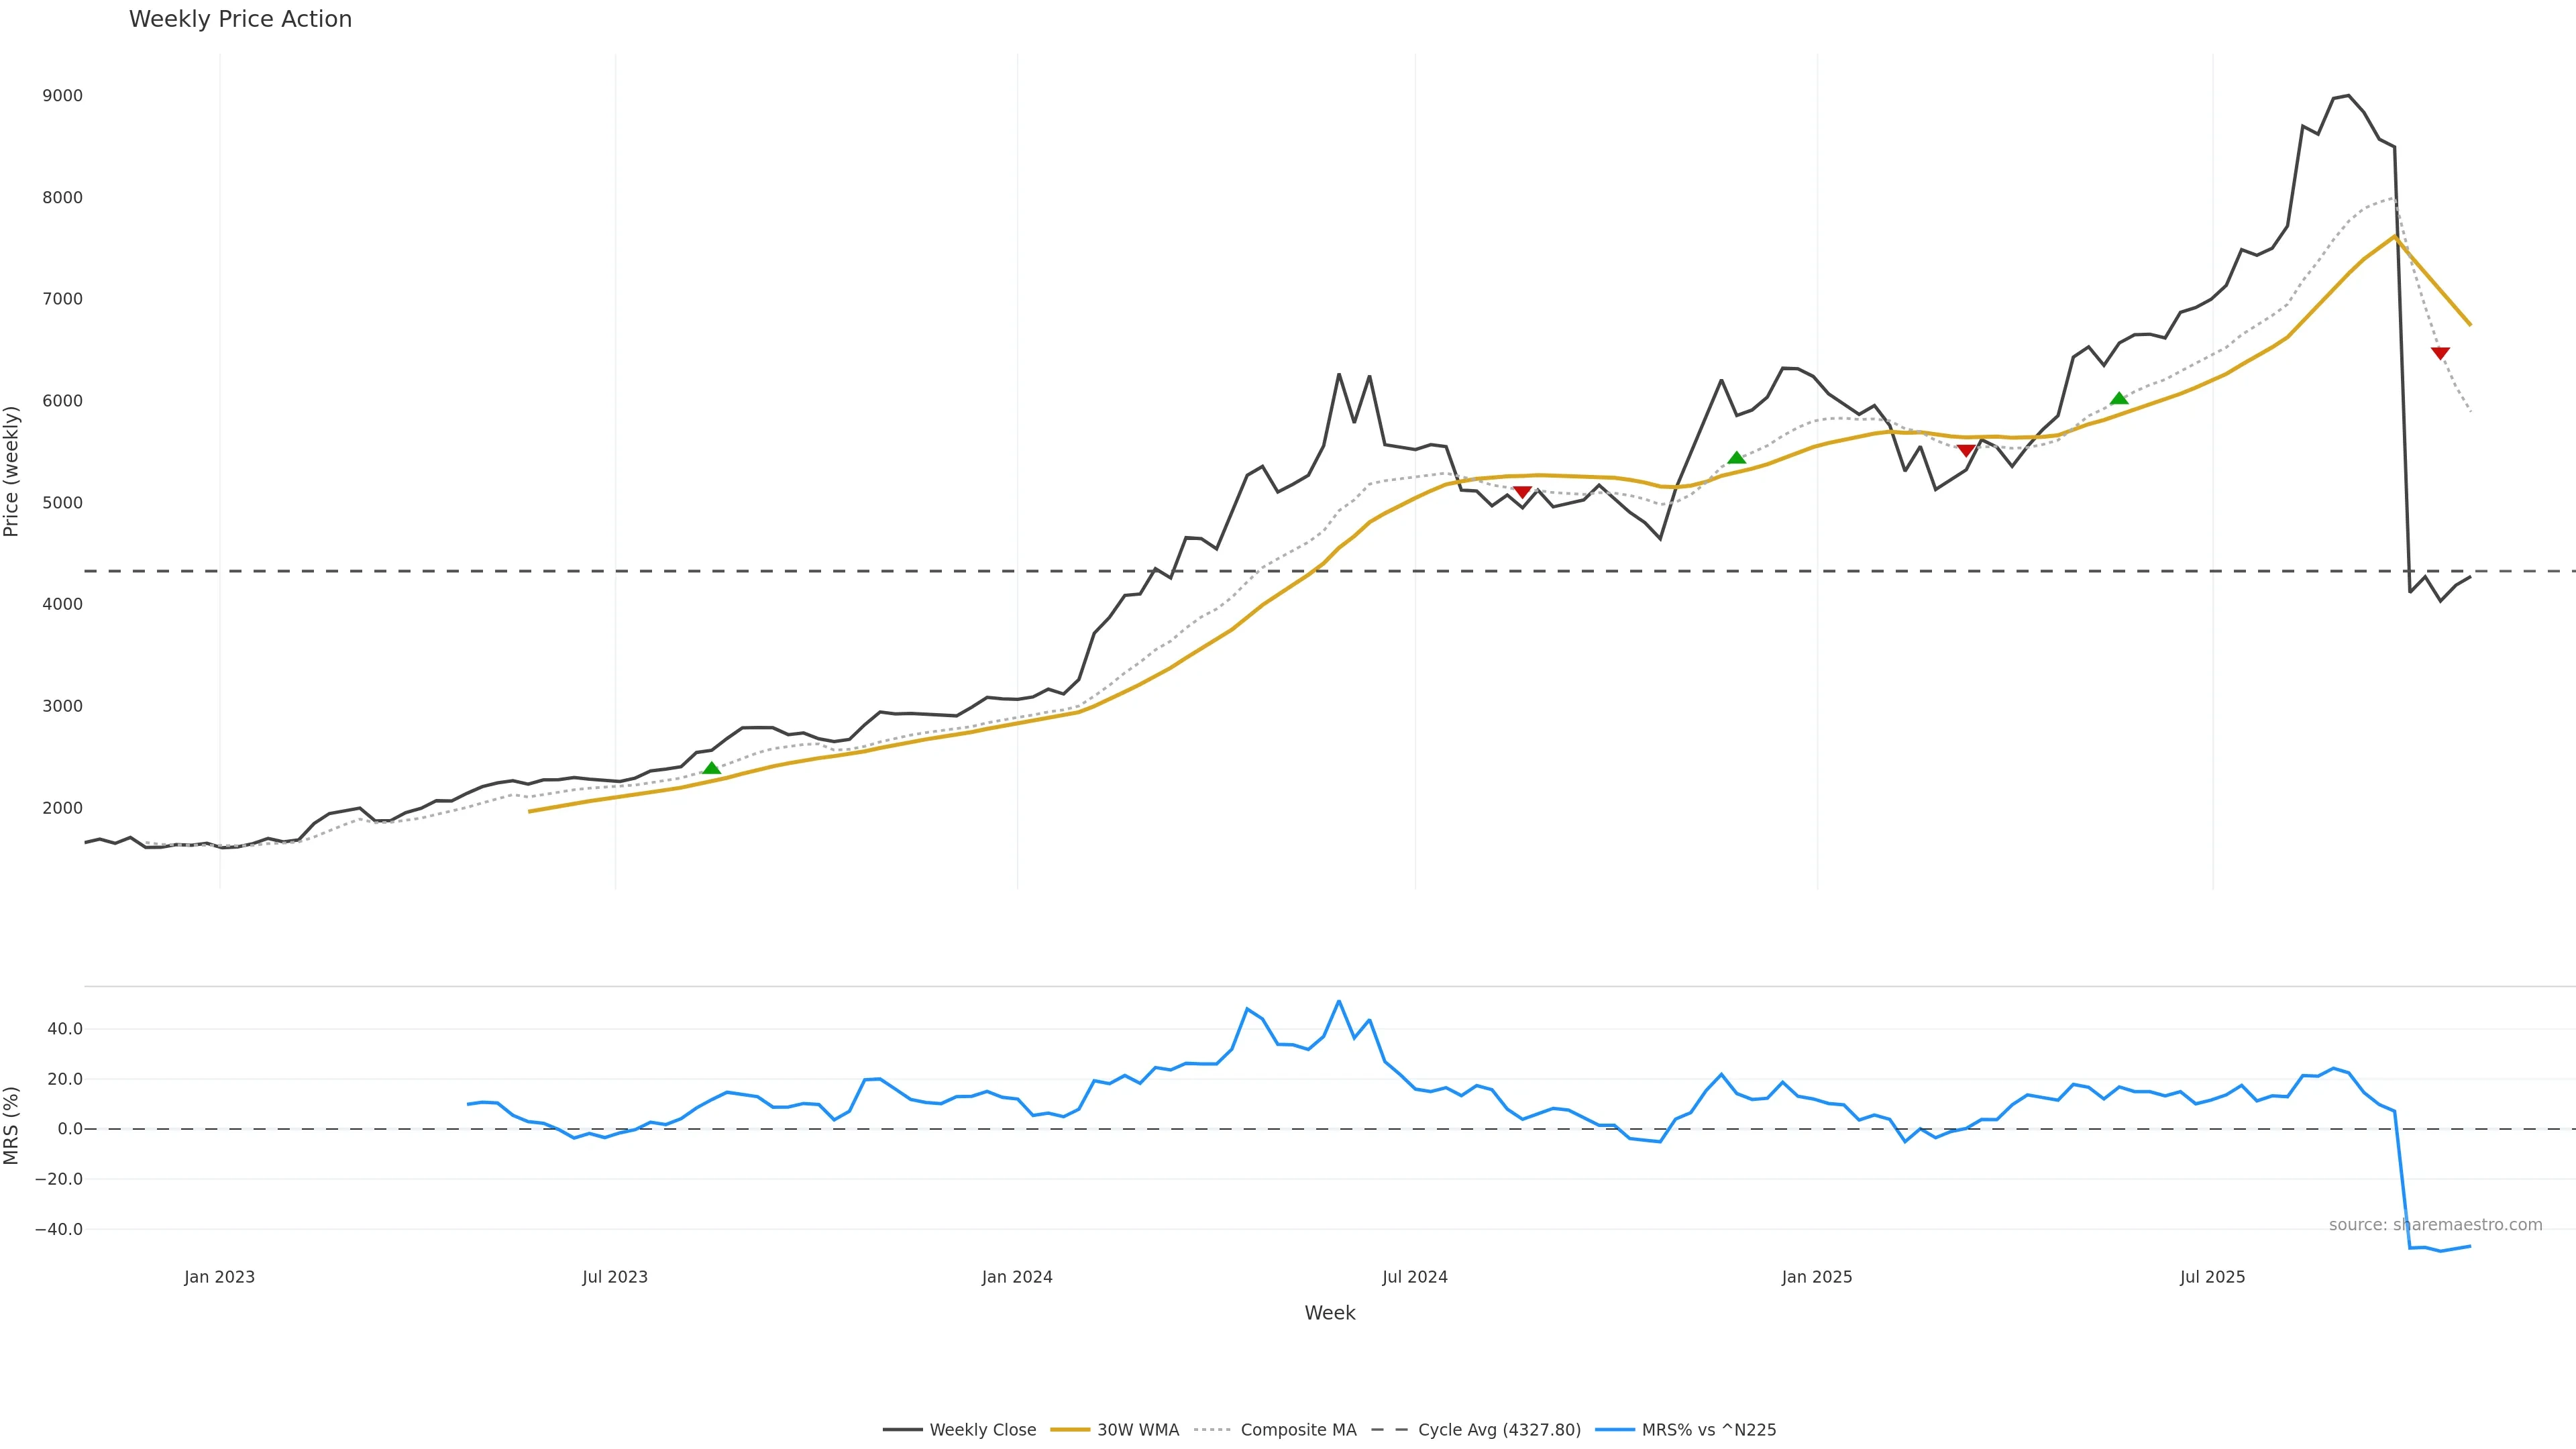This screenshot has width=2576, height=1449.
Task: Click the gold 30W WMA legend line swatch
Action: (1069, 1430)
